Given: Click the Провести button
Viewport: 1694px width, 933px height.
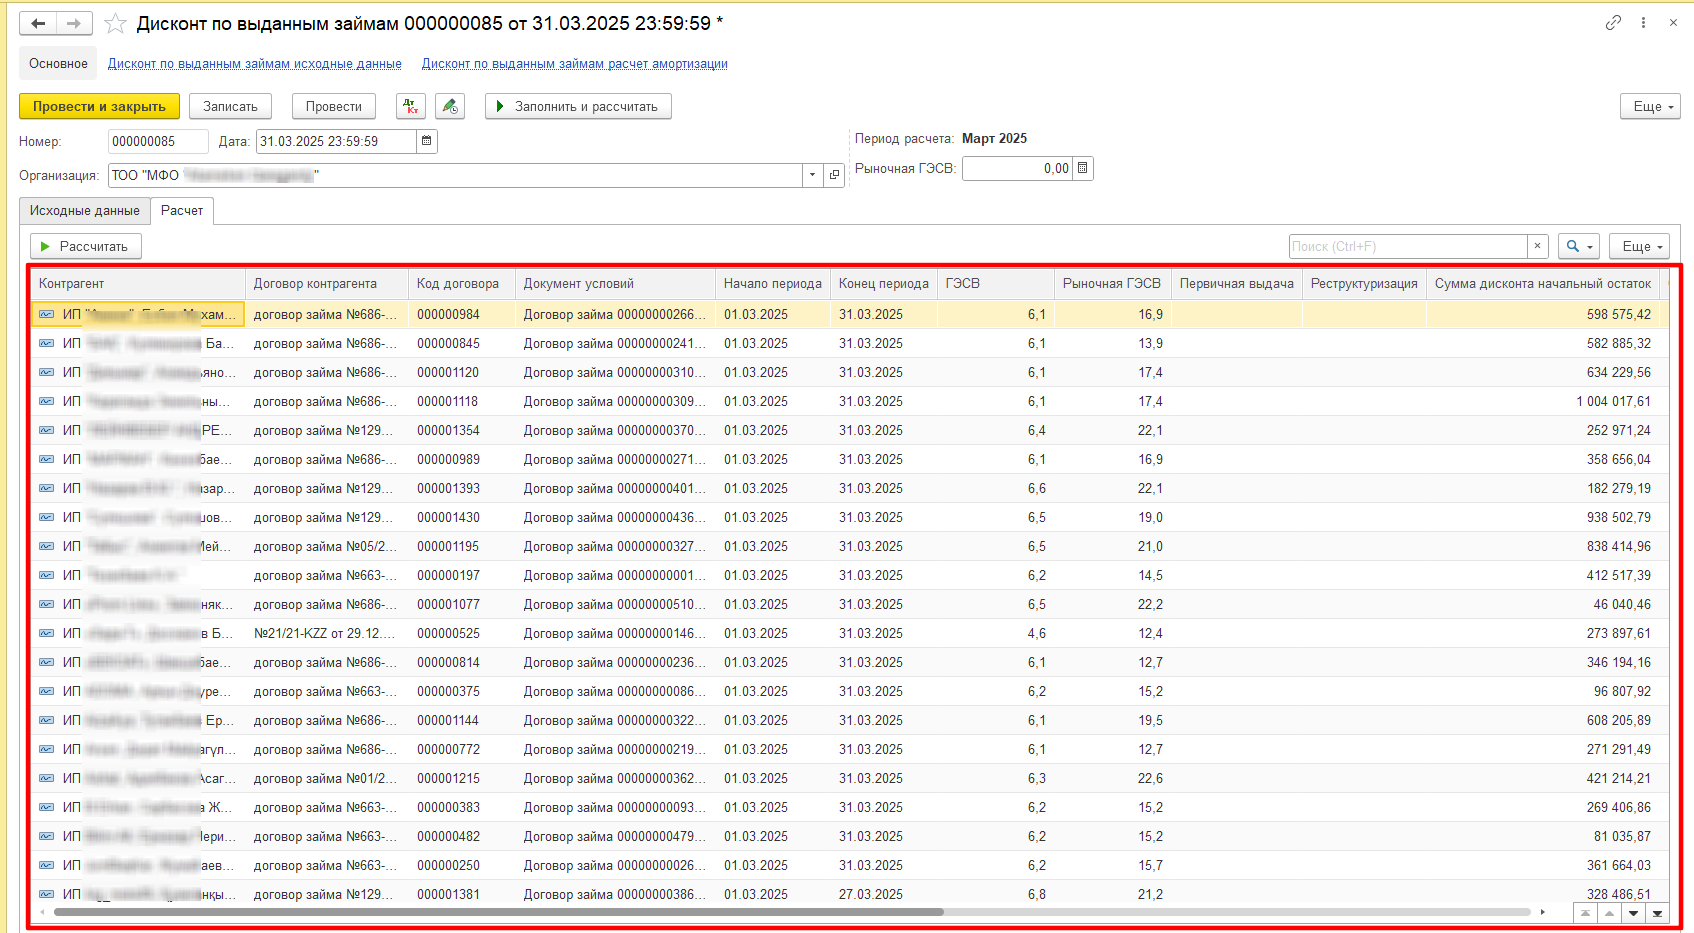Looking at the screenshot, I should (x=334, y=106).
